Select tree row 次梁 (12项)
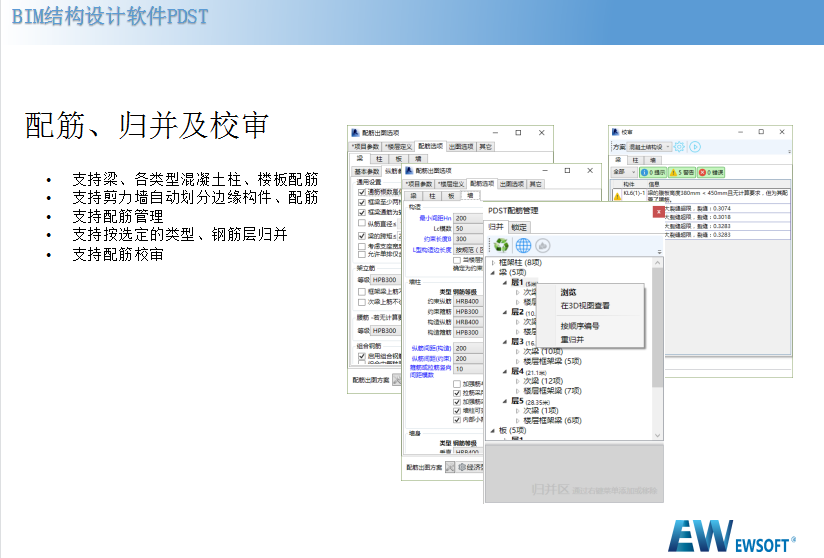Screen dimensions: 824x558 [543, 380]
